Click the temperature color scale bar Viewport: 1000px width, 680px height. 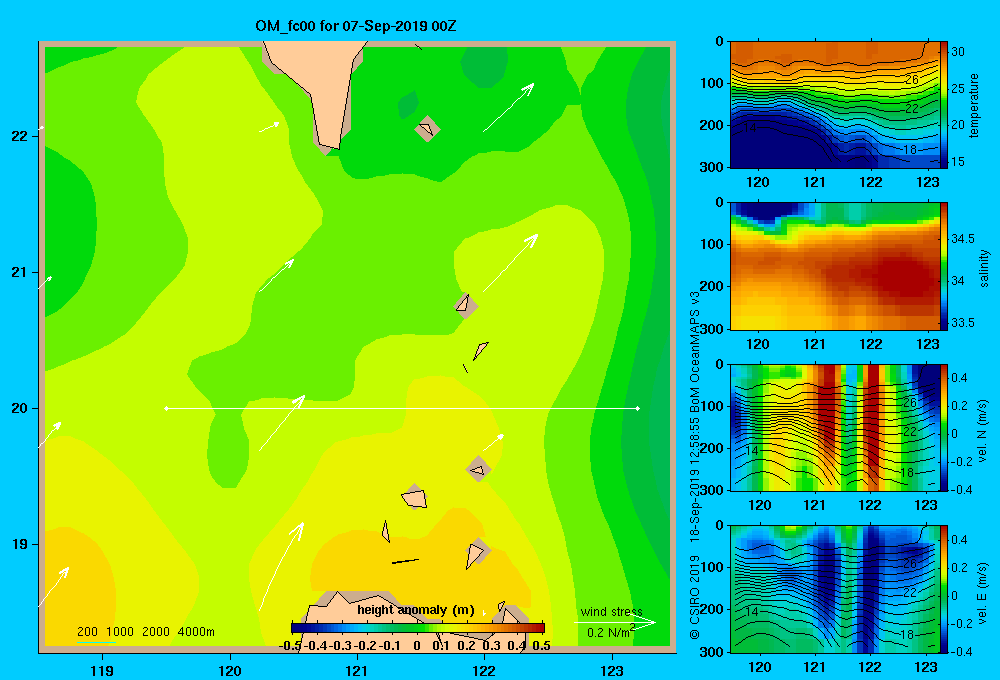click(x=944, y=105)
